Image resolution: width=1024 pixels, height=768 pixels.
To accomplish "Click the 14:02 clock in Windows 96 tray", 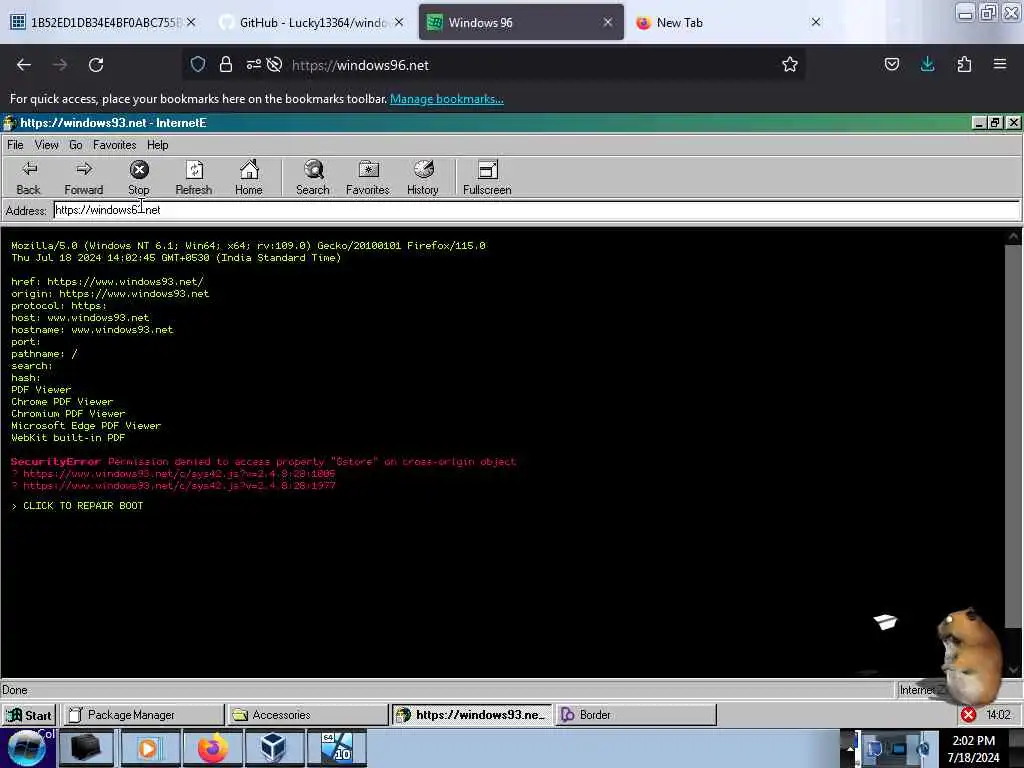I will 998,715.
